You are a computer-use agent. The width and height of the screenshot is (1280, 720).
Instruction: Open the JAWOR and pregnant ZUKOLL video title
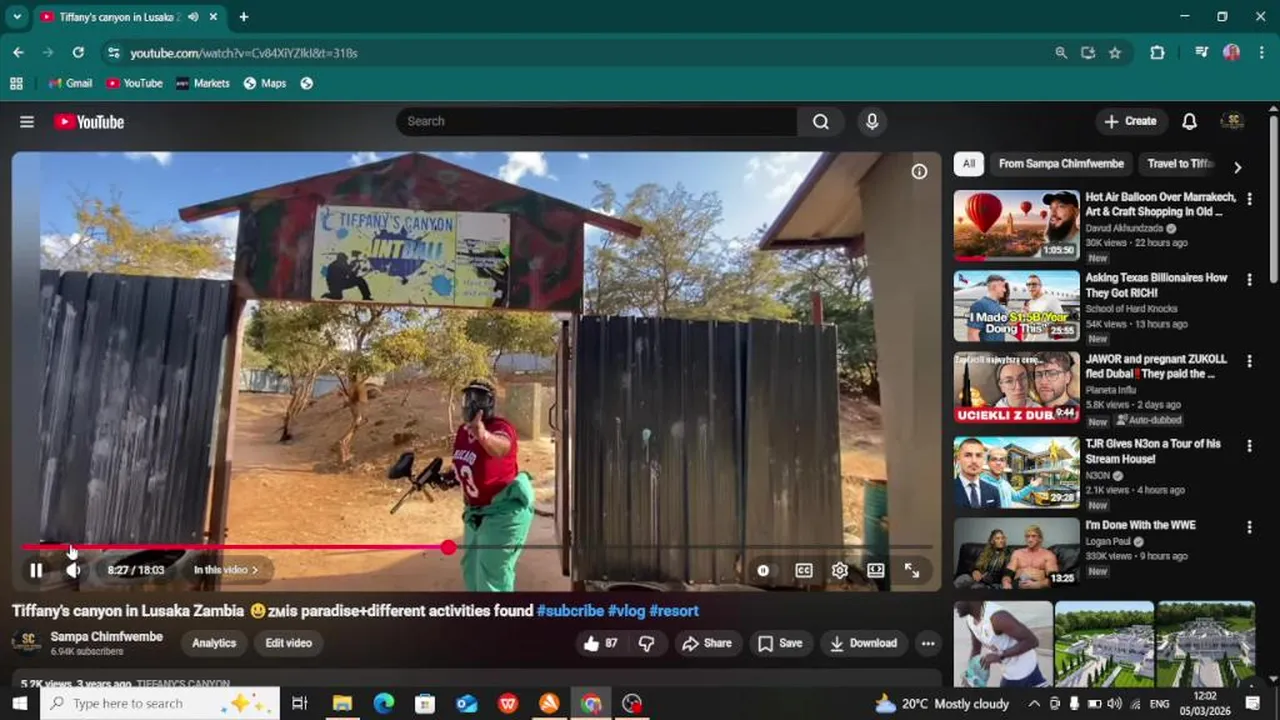click(x=1156, y=366)
